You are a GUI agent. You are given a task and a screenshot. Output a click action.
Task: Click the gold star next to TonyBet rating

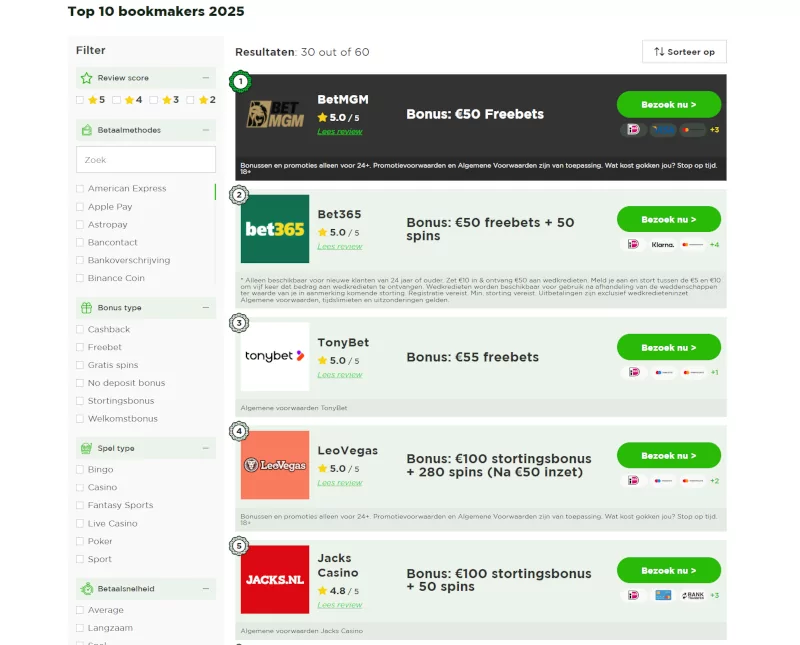tap(322, 360)
